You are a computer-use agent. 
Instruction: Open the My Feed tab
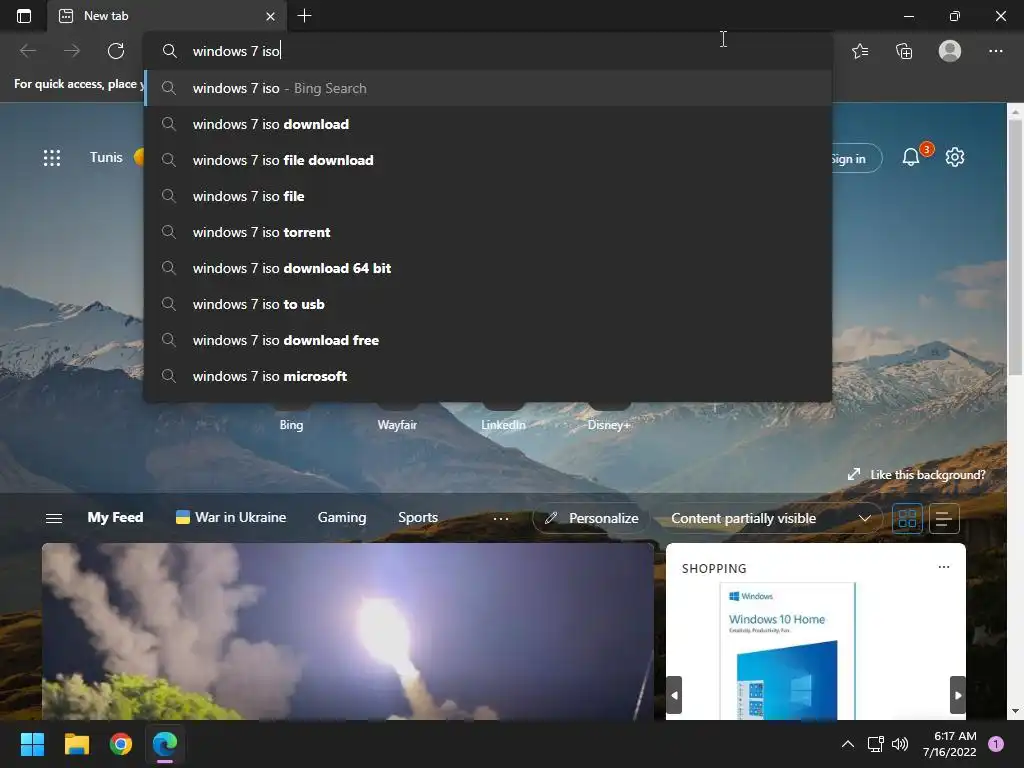pos(115,517)
